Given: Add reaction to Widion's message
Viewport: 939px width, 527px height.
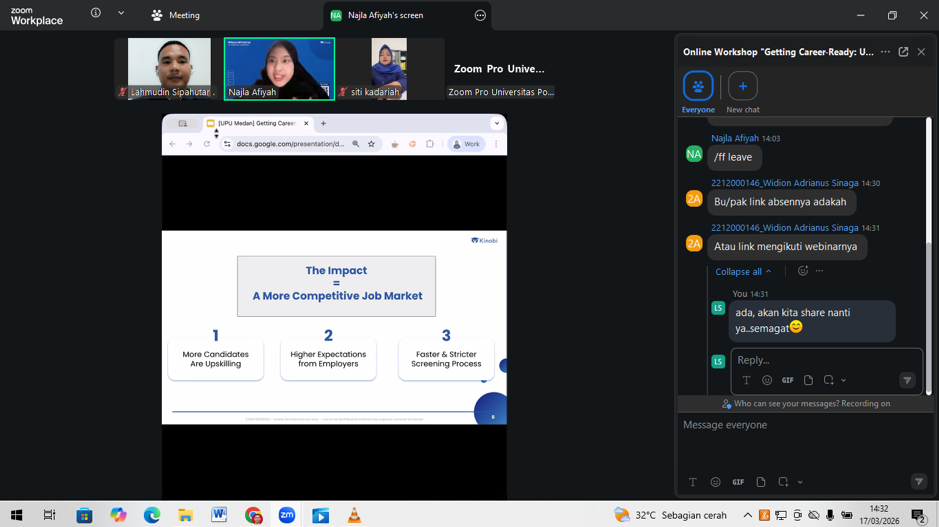Looking at the screenshot, I should pyautogui.click(x=803, y=271).
